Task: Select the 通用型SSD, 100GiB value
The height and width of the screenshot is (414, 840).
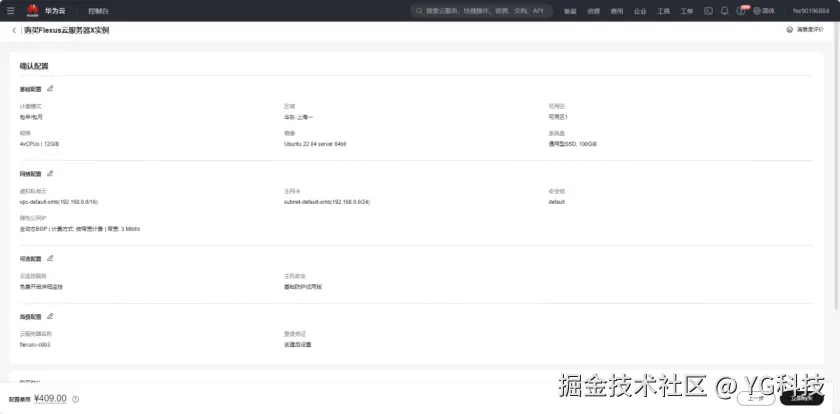Action: click(x=572, y=144)
